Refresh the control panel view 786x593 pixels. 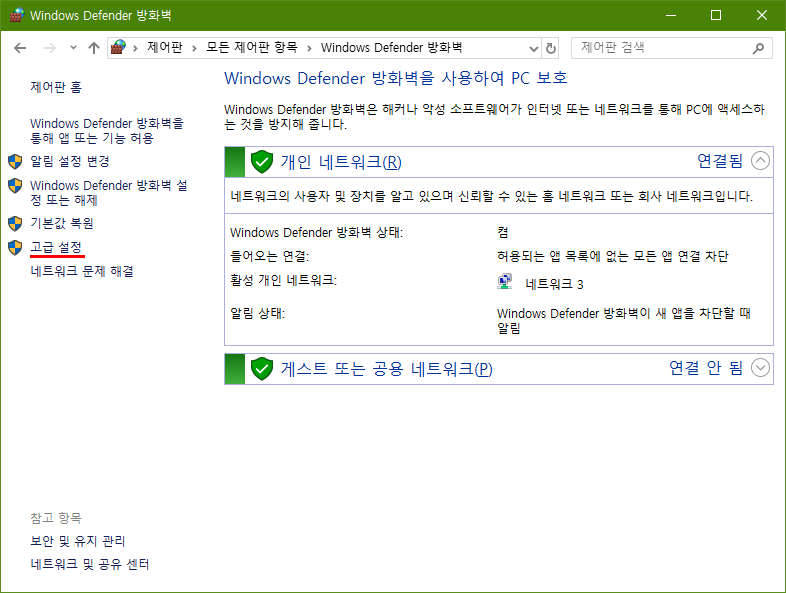pos(550,48)
